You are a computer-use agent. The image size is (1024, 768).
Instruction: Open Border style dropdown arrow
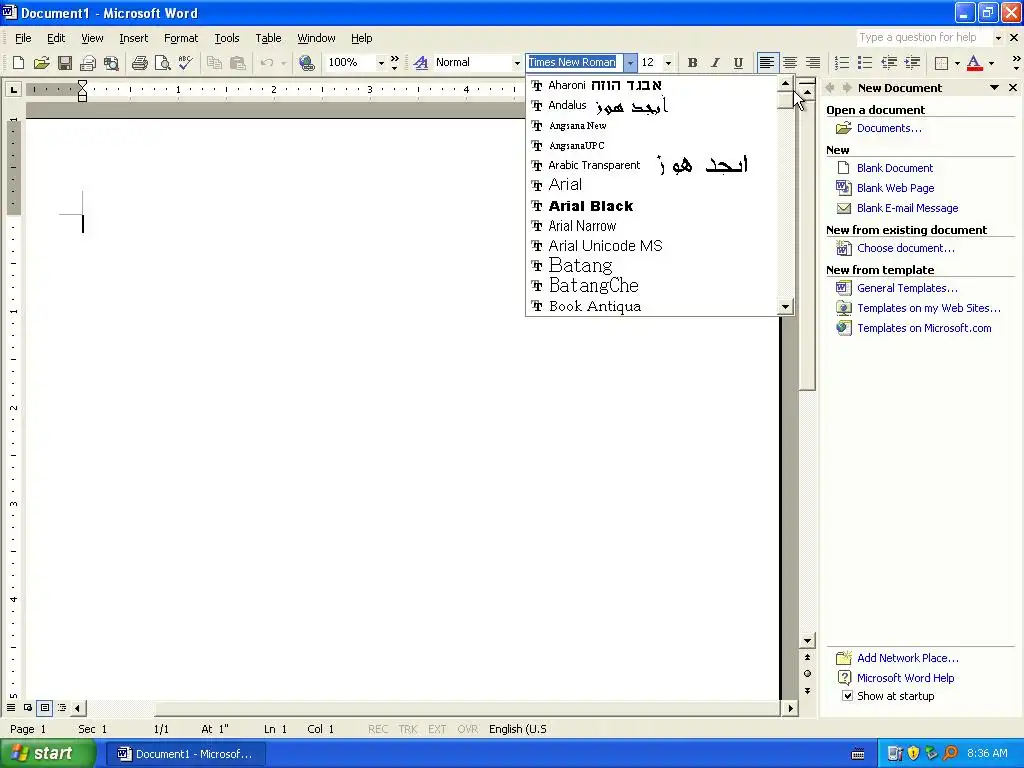[x=957, y=63]
